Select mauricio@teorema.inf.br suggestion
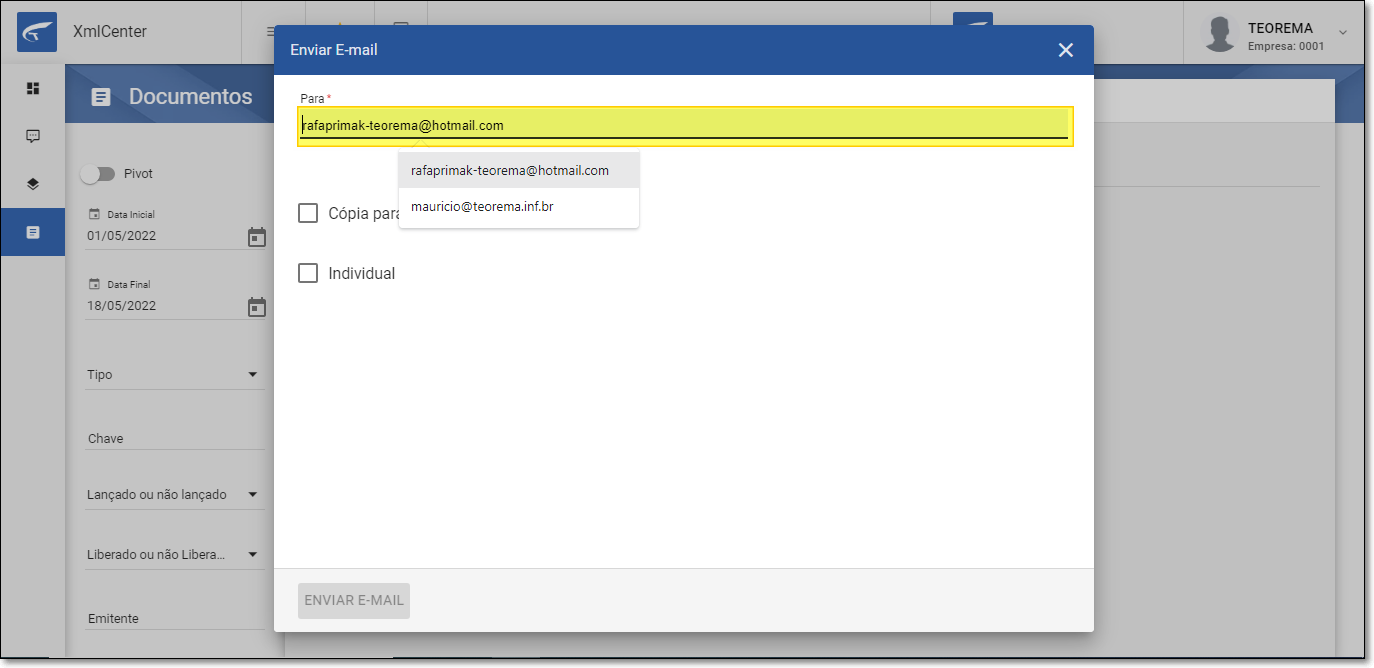This screenshot has height=668, width=1374. 519,207
